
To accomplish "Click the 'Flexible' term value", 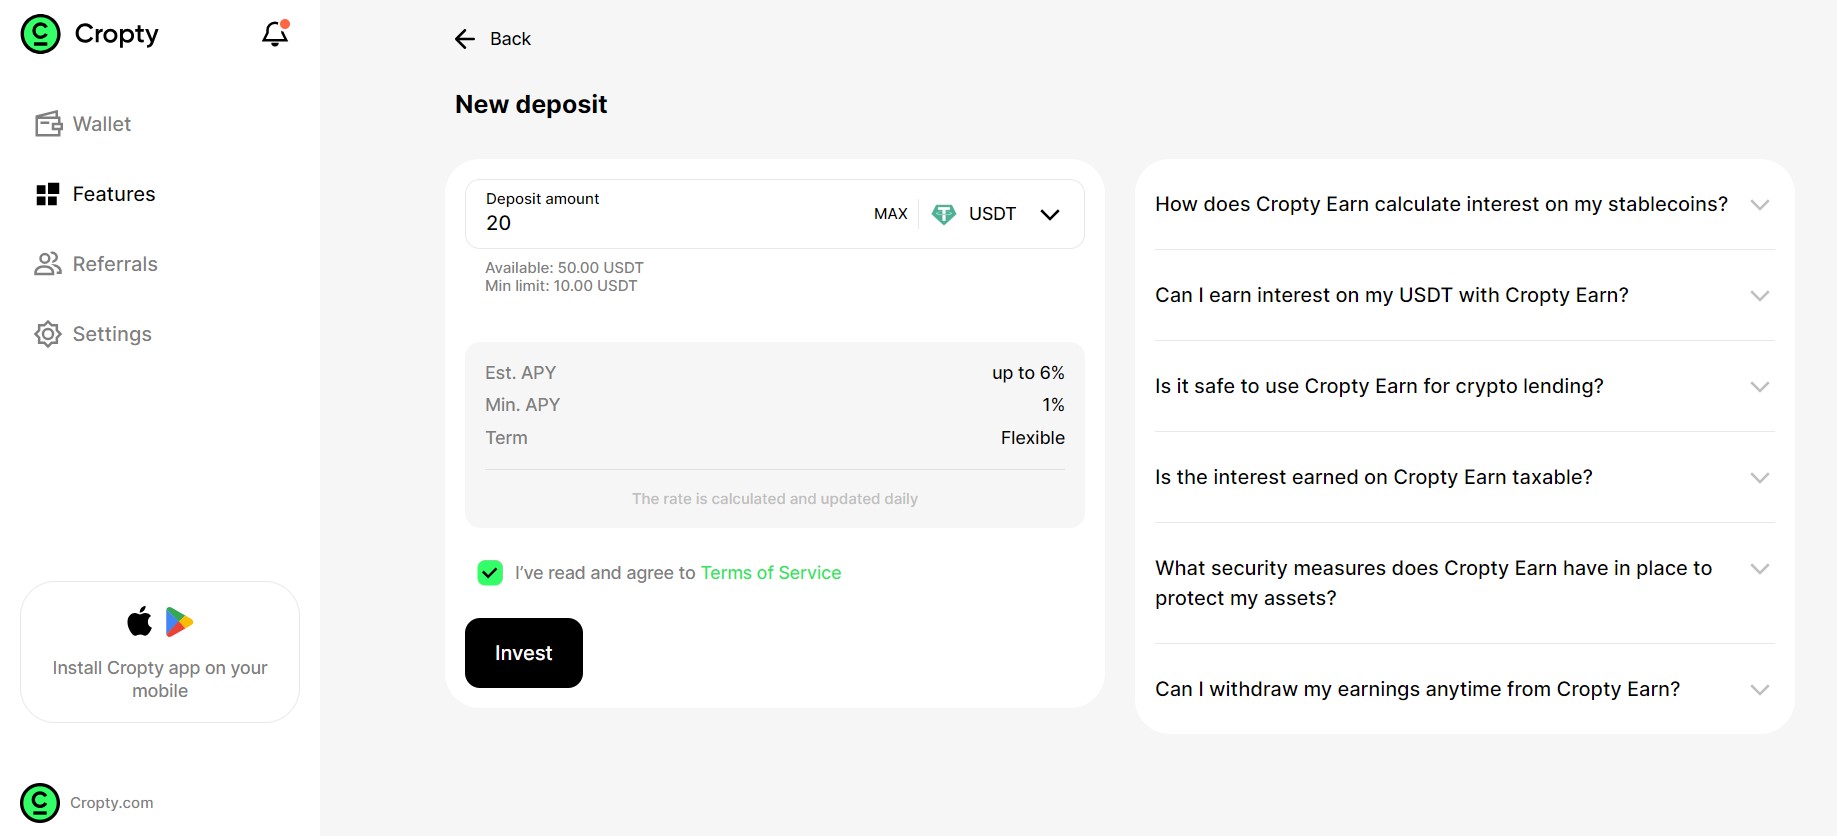I will (x=1033, y=438).
